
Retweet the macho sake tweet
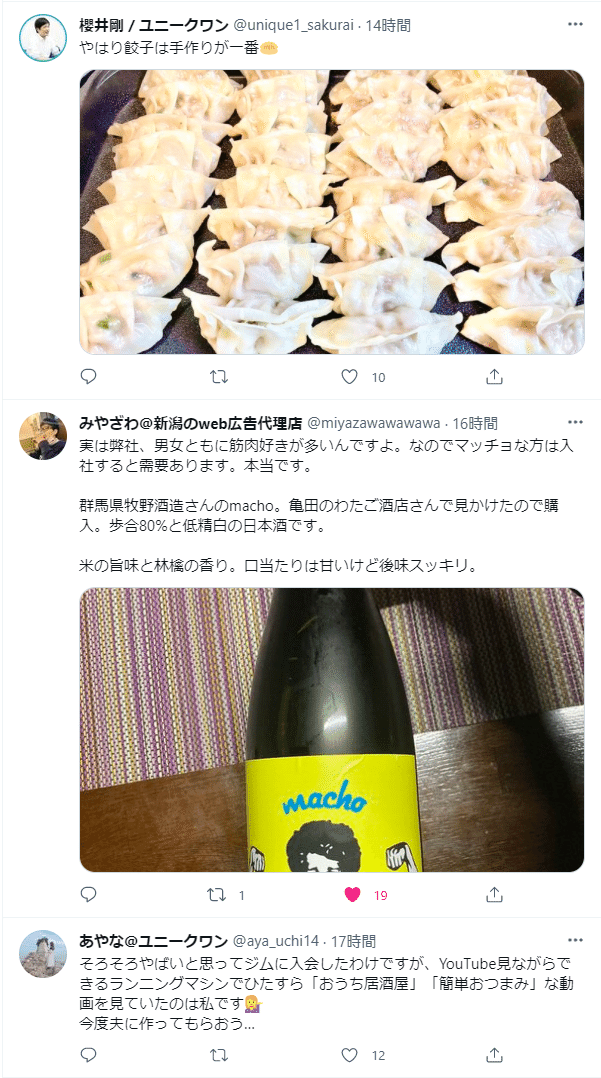(217, 894)
